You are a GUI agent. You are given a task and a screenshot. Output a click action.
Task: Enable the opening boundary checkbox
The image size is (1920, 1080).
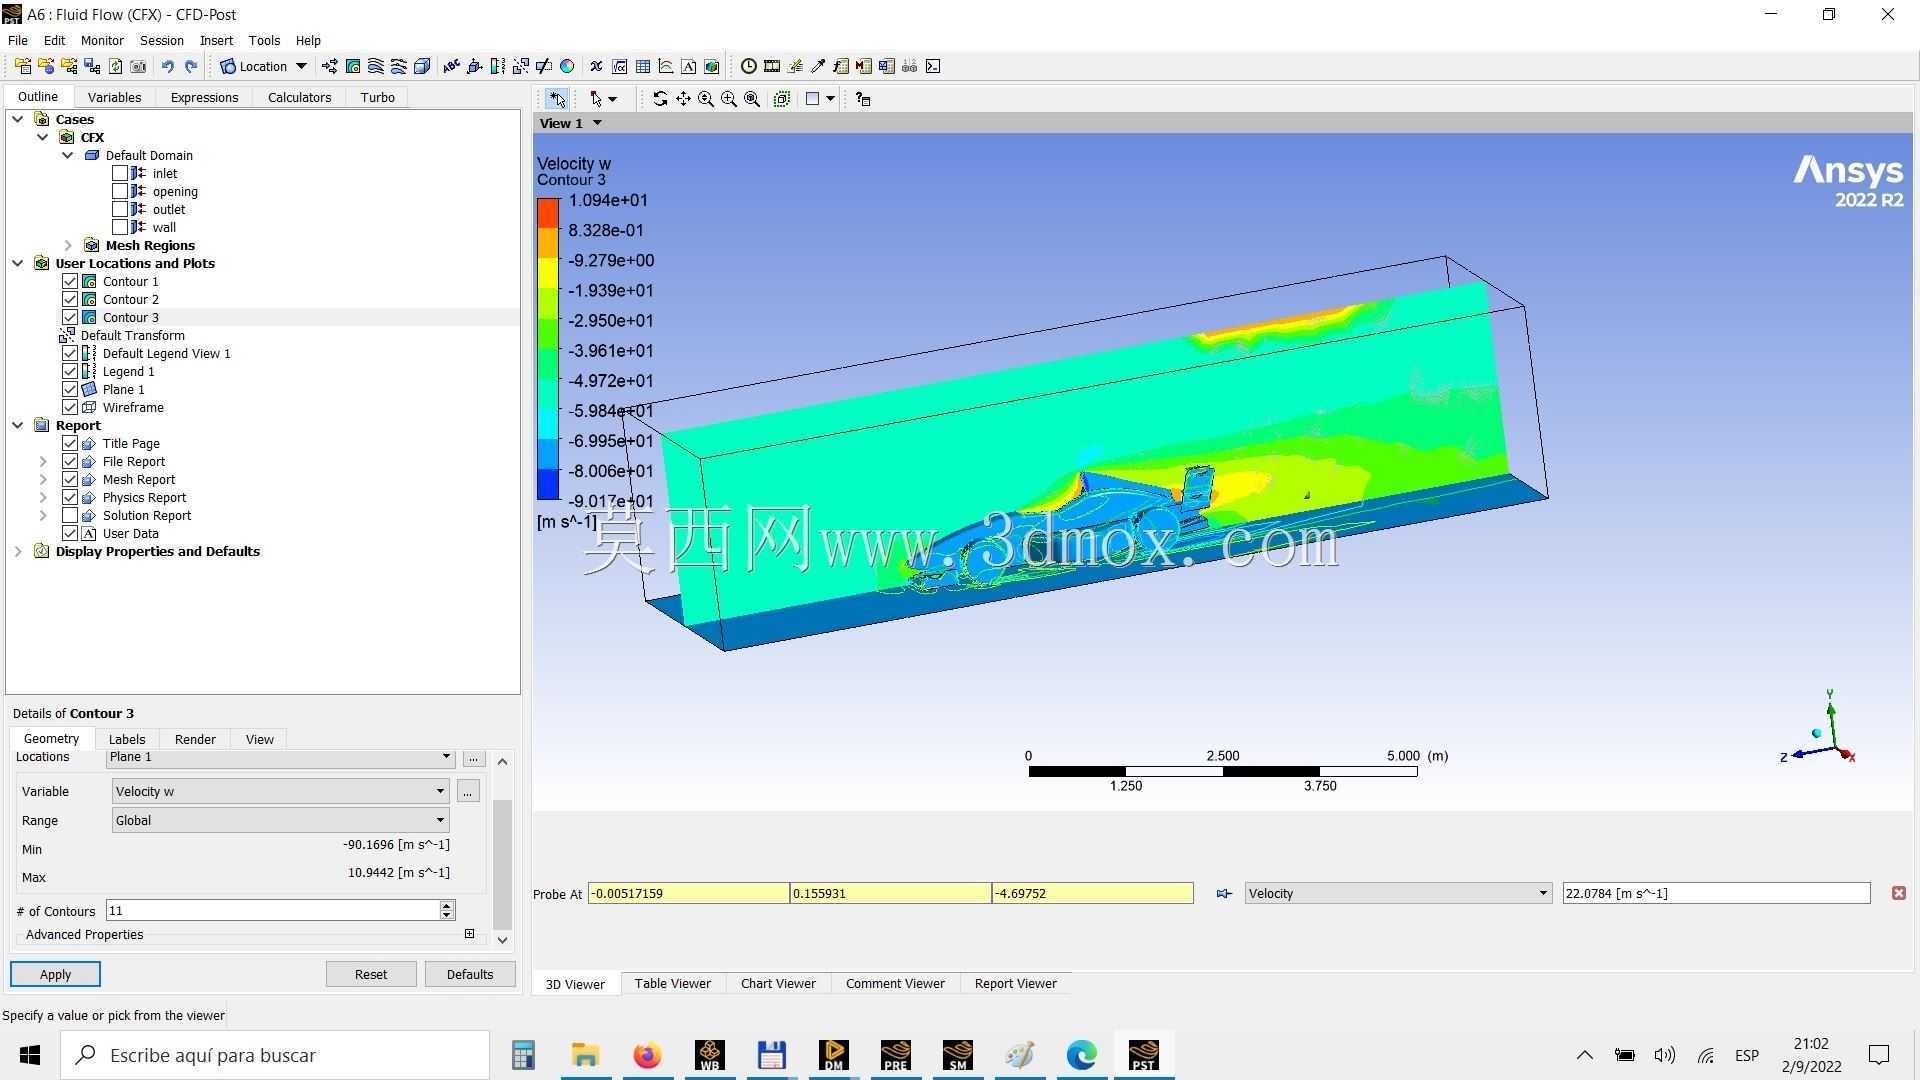click(x=120, y=191)
